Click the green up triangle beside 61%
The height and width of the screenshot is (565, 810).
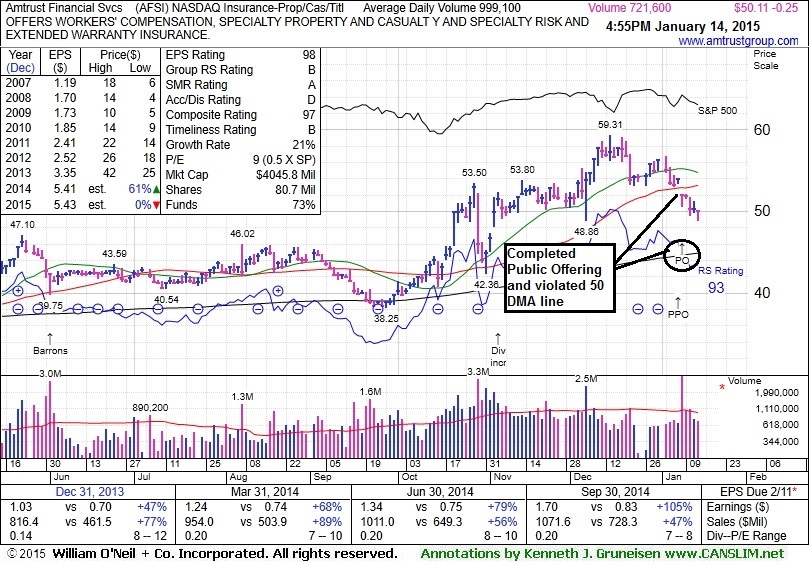tap(157, 190)
